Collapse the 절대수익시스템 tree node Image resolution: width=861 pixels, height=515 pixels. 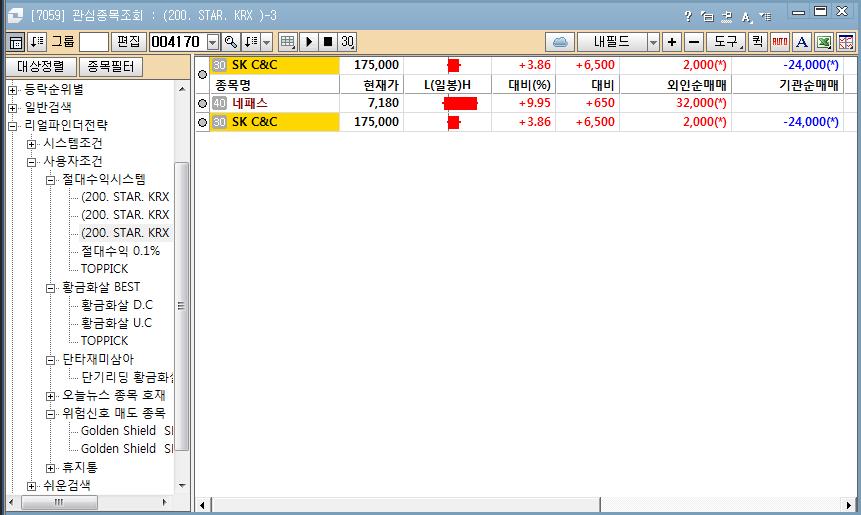(x=50, y=180)
